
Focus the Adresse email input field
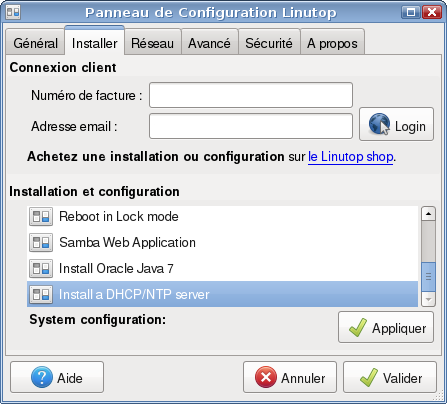(251, 126)
